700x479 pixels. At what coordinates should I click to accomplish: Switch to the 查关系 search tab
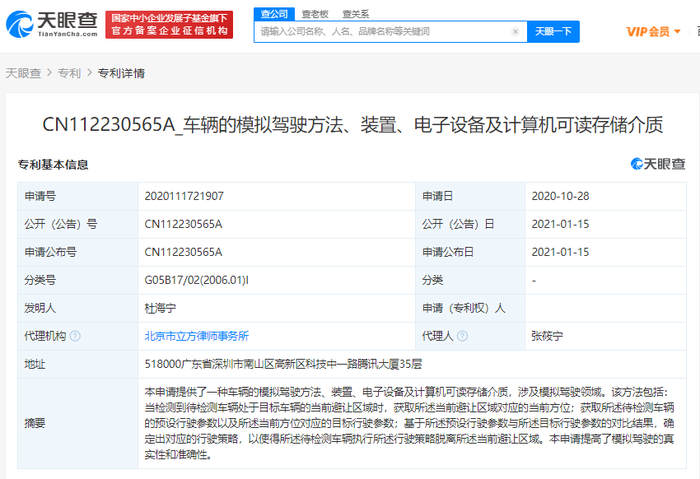[x=355, y=14]
